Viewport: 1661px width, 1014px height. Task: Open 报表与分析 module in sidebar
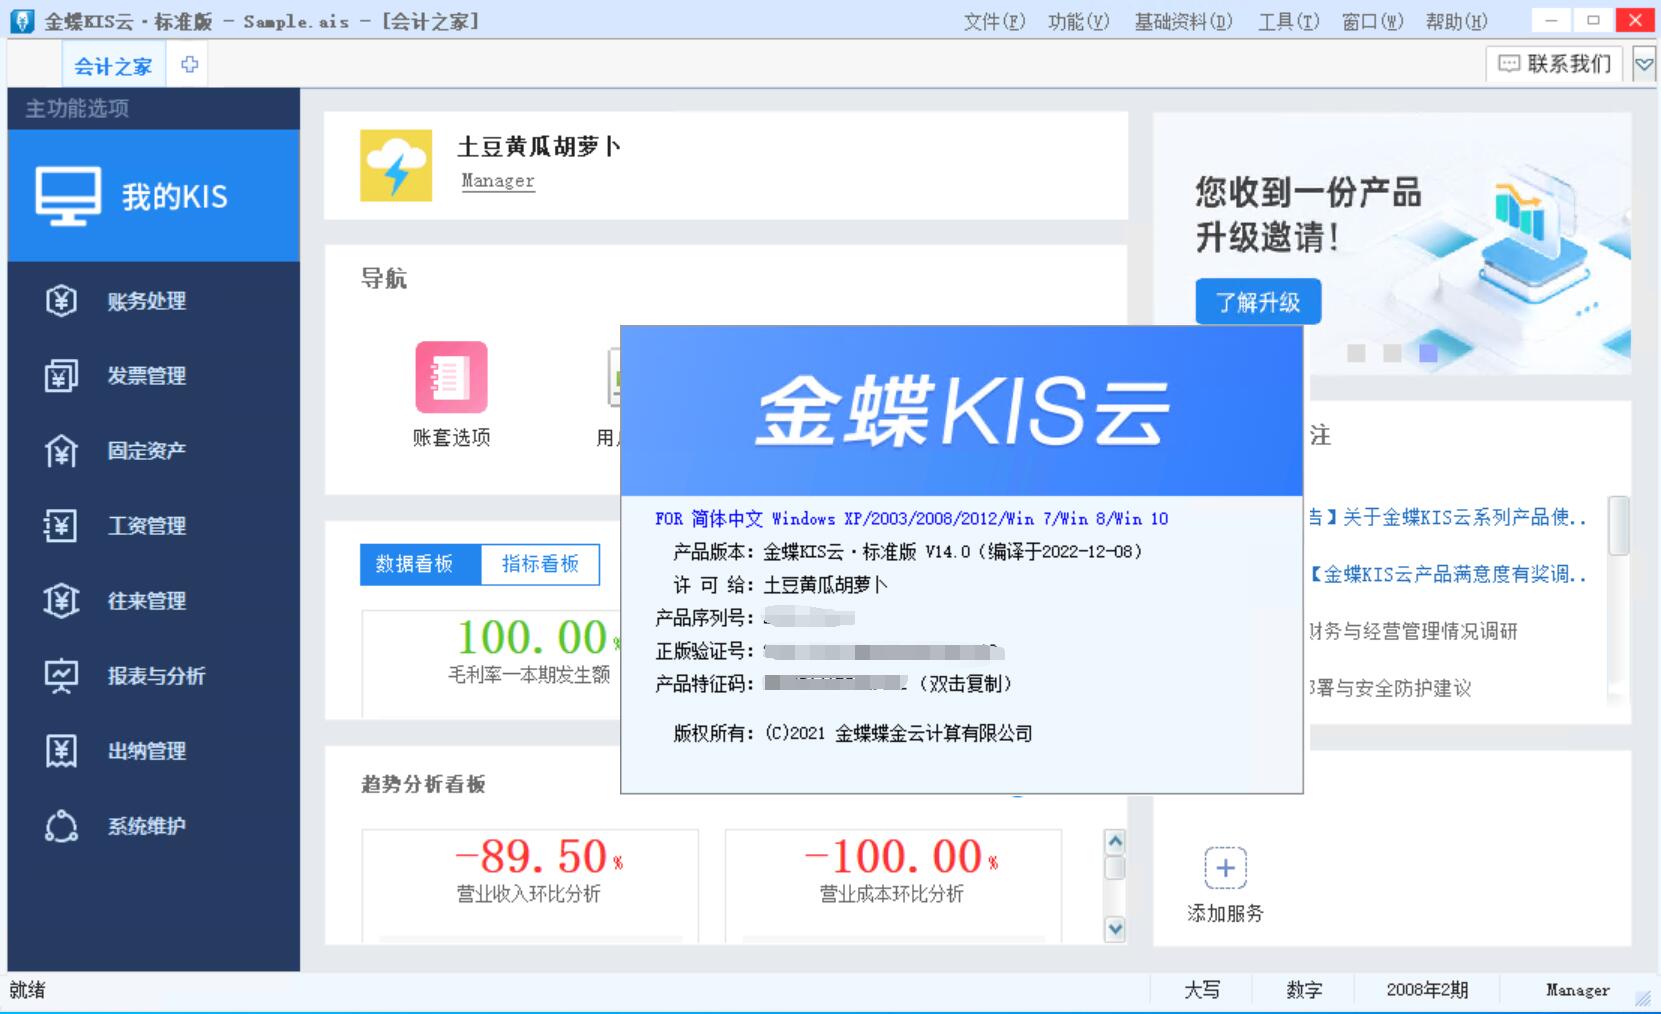153,675
